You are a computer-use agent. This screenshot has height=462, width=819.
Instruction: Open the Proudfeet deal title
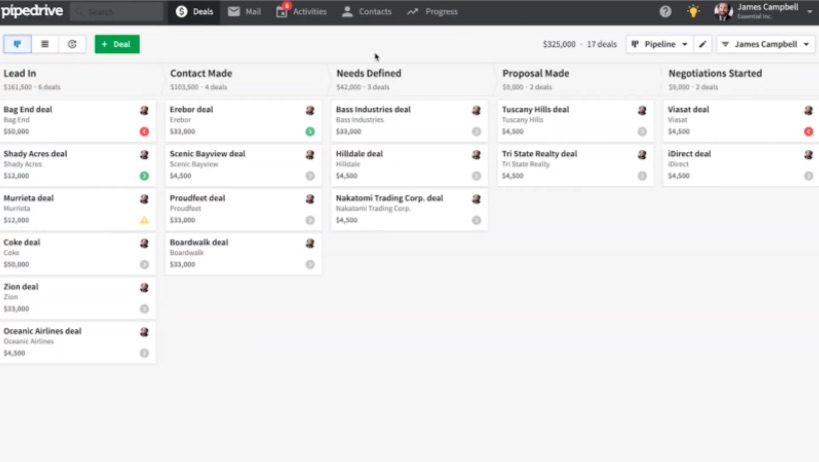(x=197, y=198)
